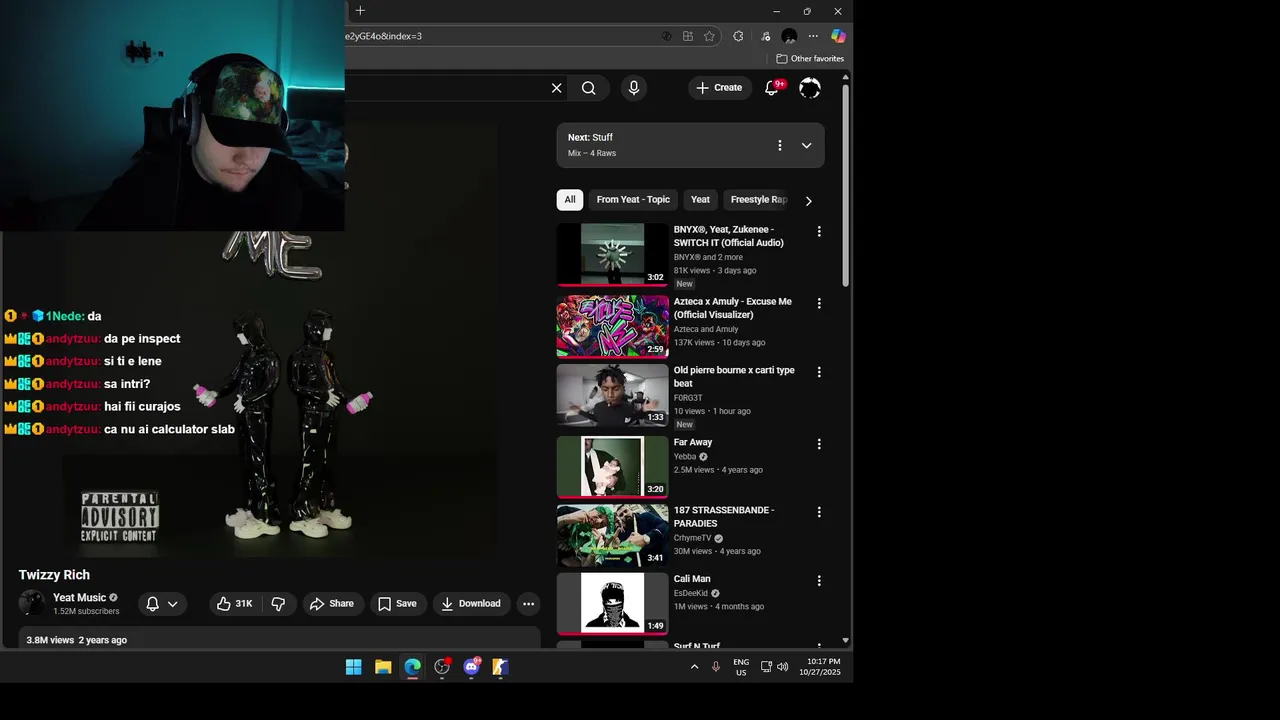Viewport: 1280px width, 720px height.
Task: Open a new browser tab with plus
Action: tap(360, 11)
